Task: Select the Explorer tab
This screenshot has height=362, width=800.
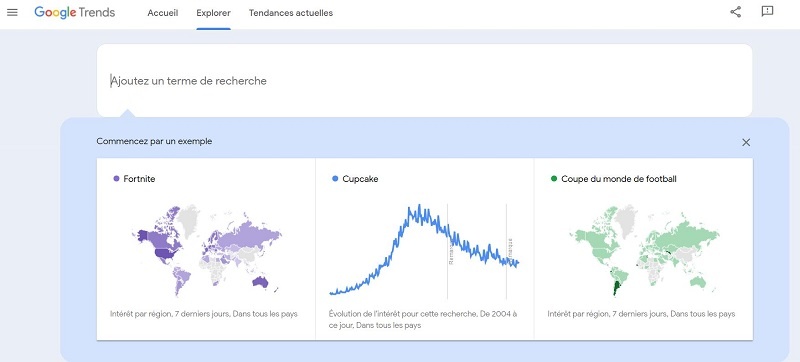Action: pos(213,13)
